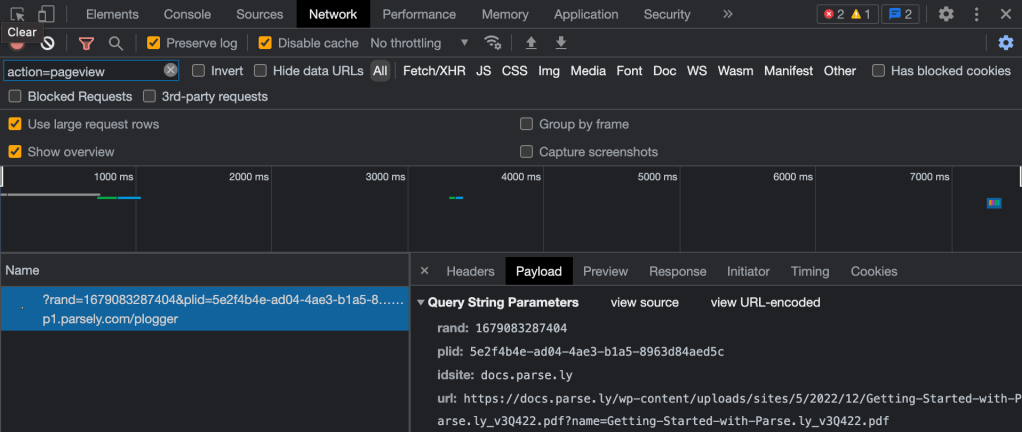This screenshot has height=432, width=1022.
Task: Enable Has blocked cookies checkbox
Action: coord(879,70)
